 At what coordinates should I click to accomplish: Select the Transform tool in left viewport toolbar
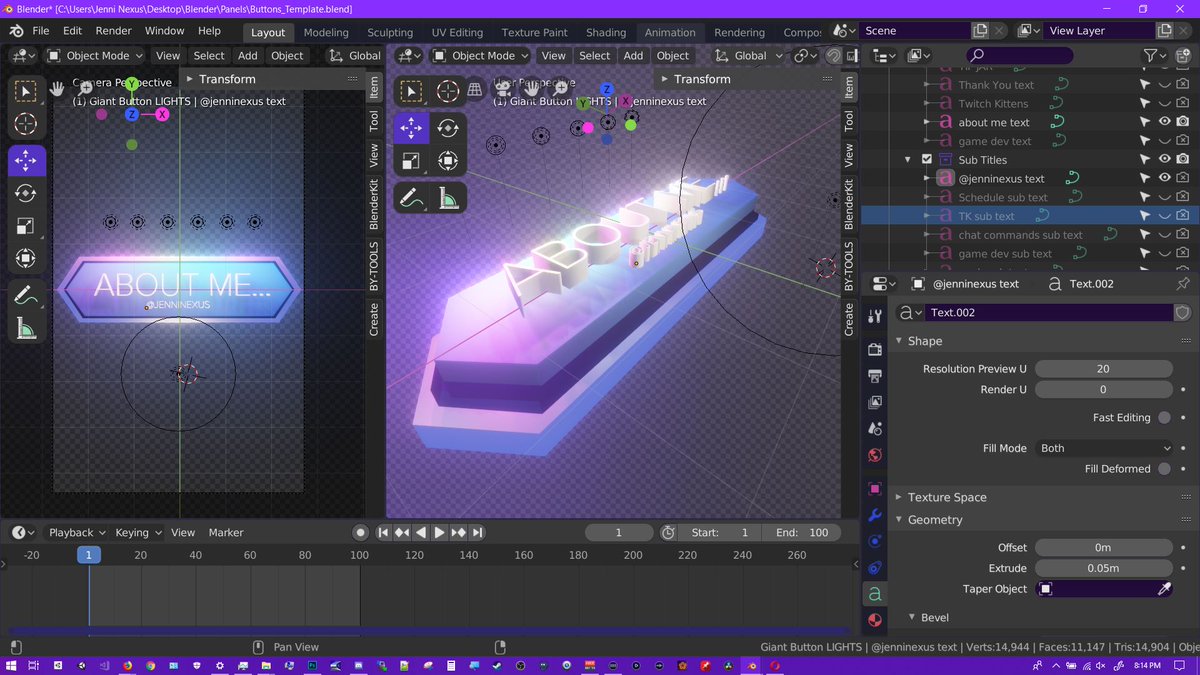click(x=26, y=259)
